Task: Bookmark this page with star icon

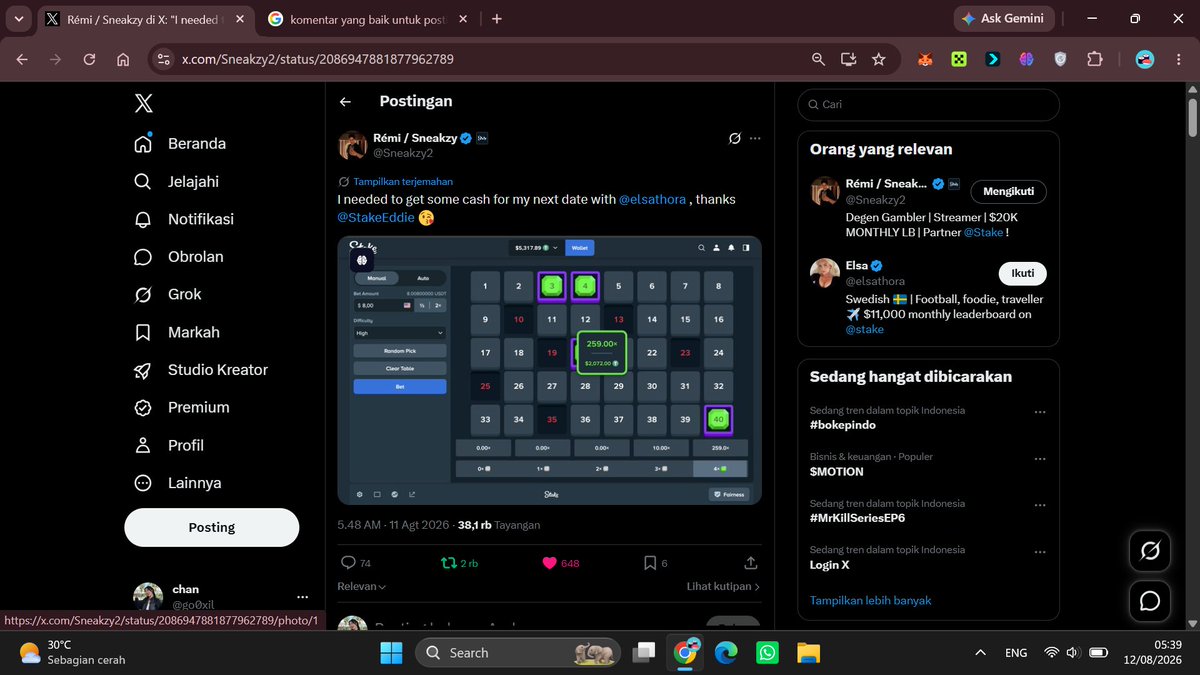Action: click(x=878, y=59)
